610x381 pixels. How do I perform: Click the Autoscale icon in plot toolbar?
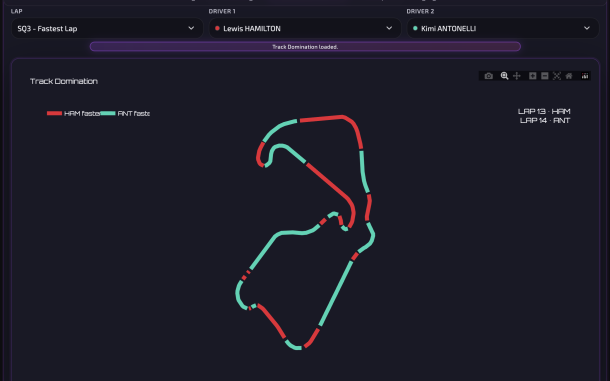click(557, 76)
